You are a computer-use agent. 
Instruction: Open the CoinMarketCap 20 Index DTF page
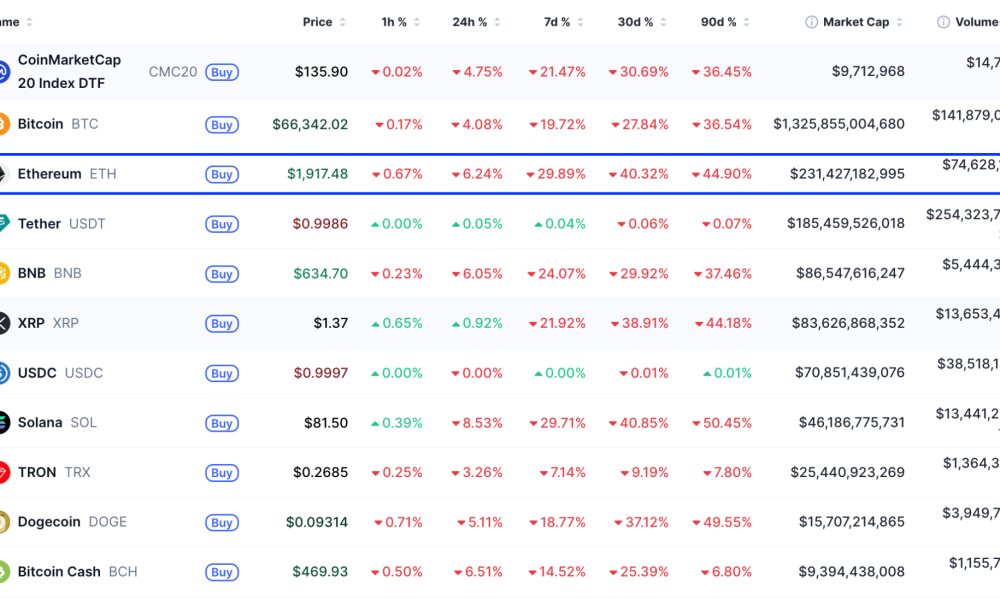[69, 69]
